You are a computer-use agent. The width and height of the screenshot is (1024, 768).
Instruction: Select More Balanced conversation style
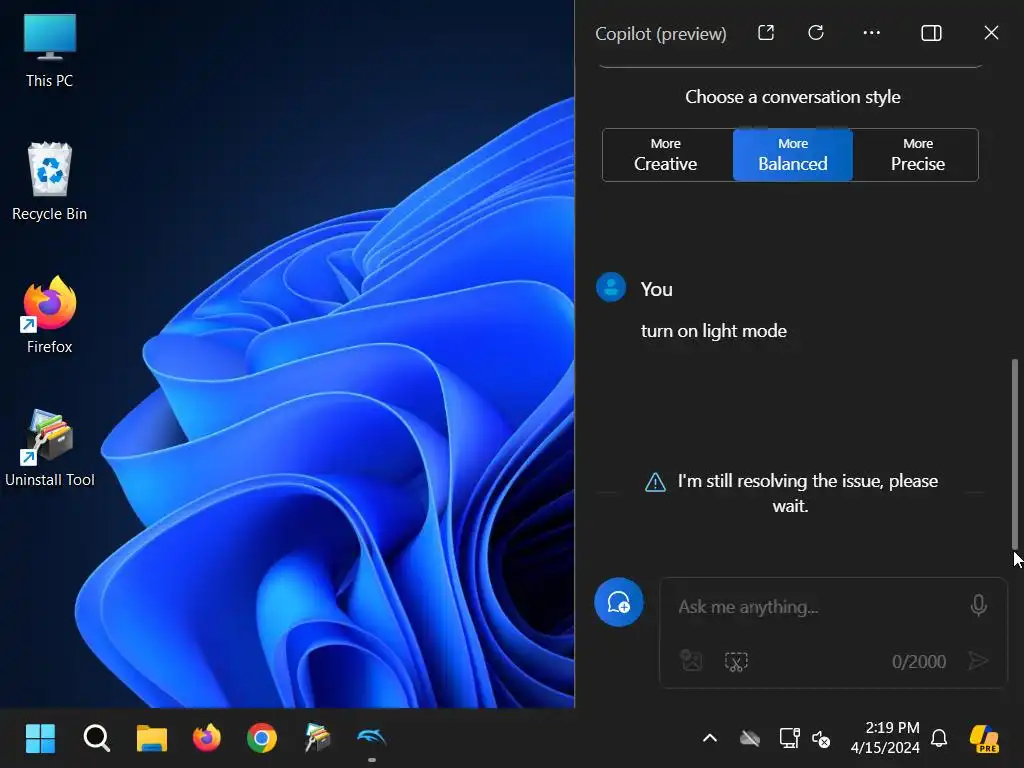coord(793,155)
